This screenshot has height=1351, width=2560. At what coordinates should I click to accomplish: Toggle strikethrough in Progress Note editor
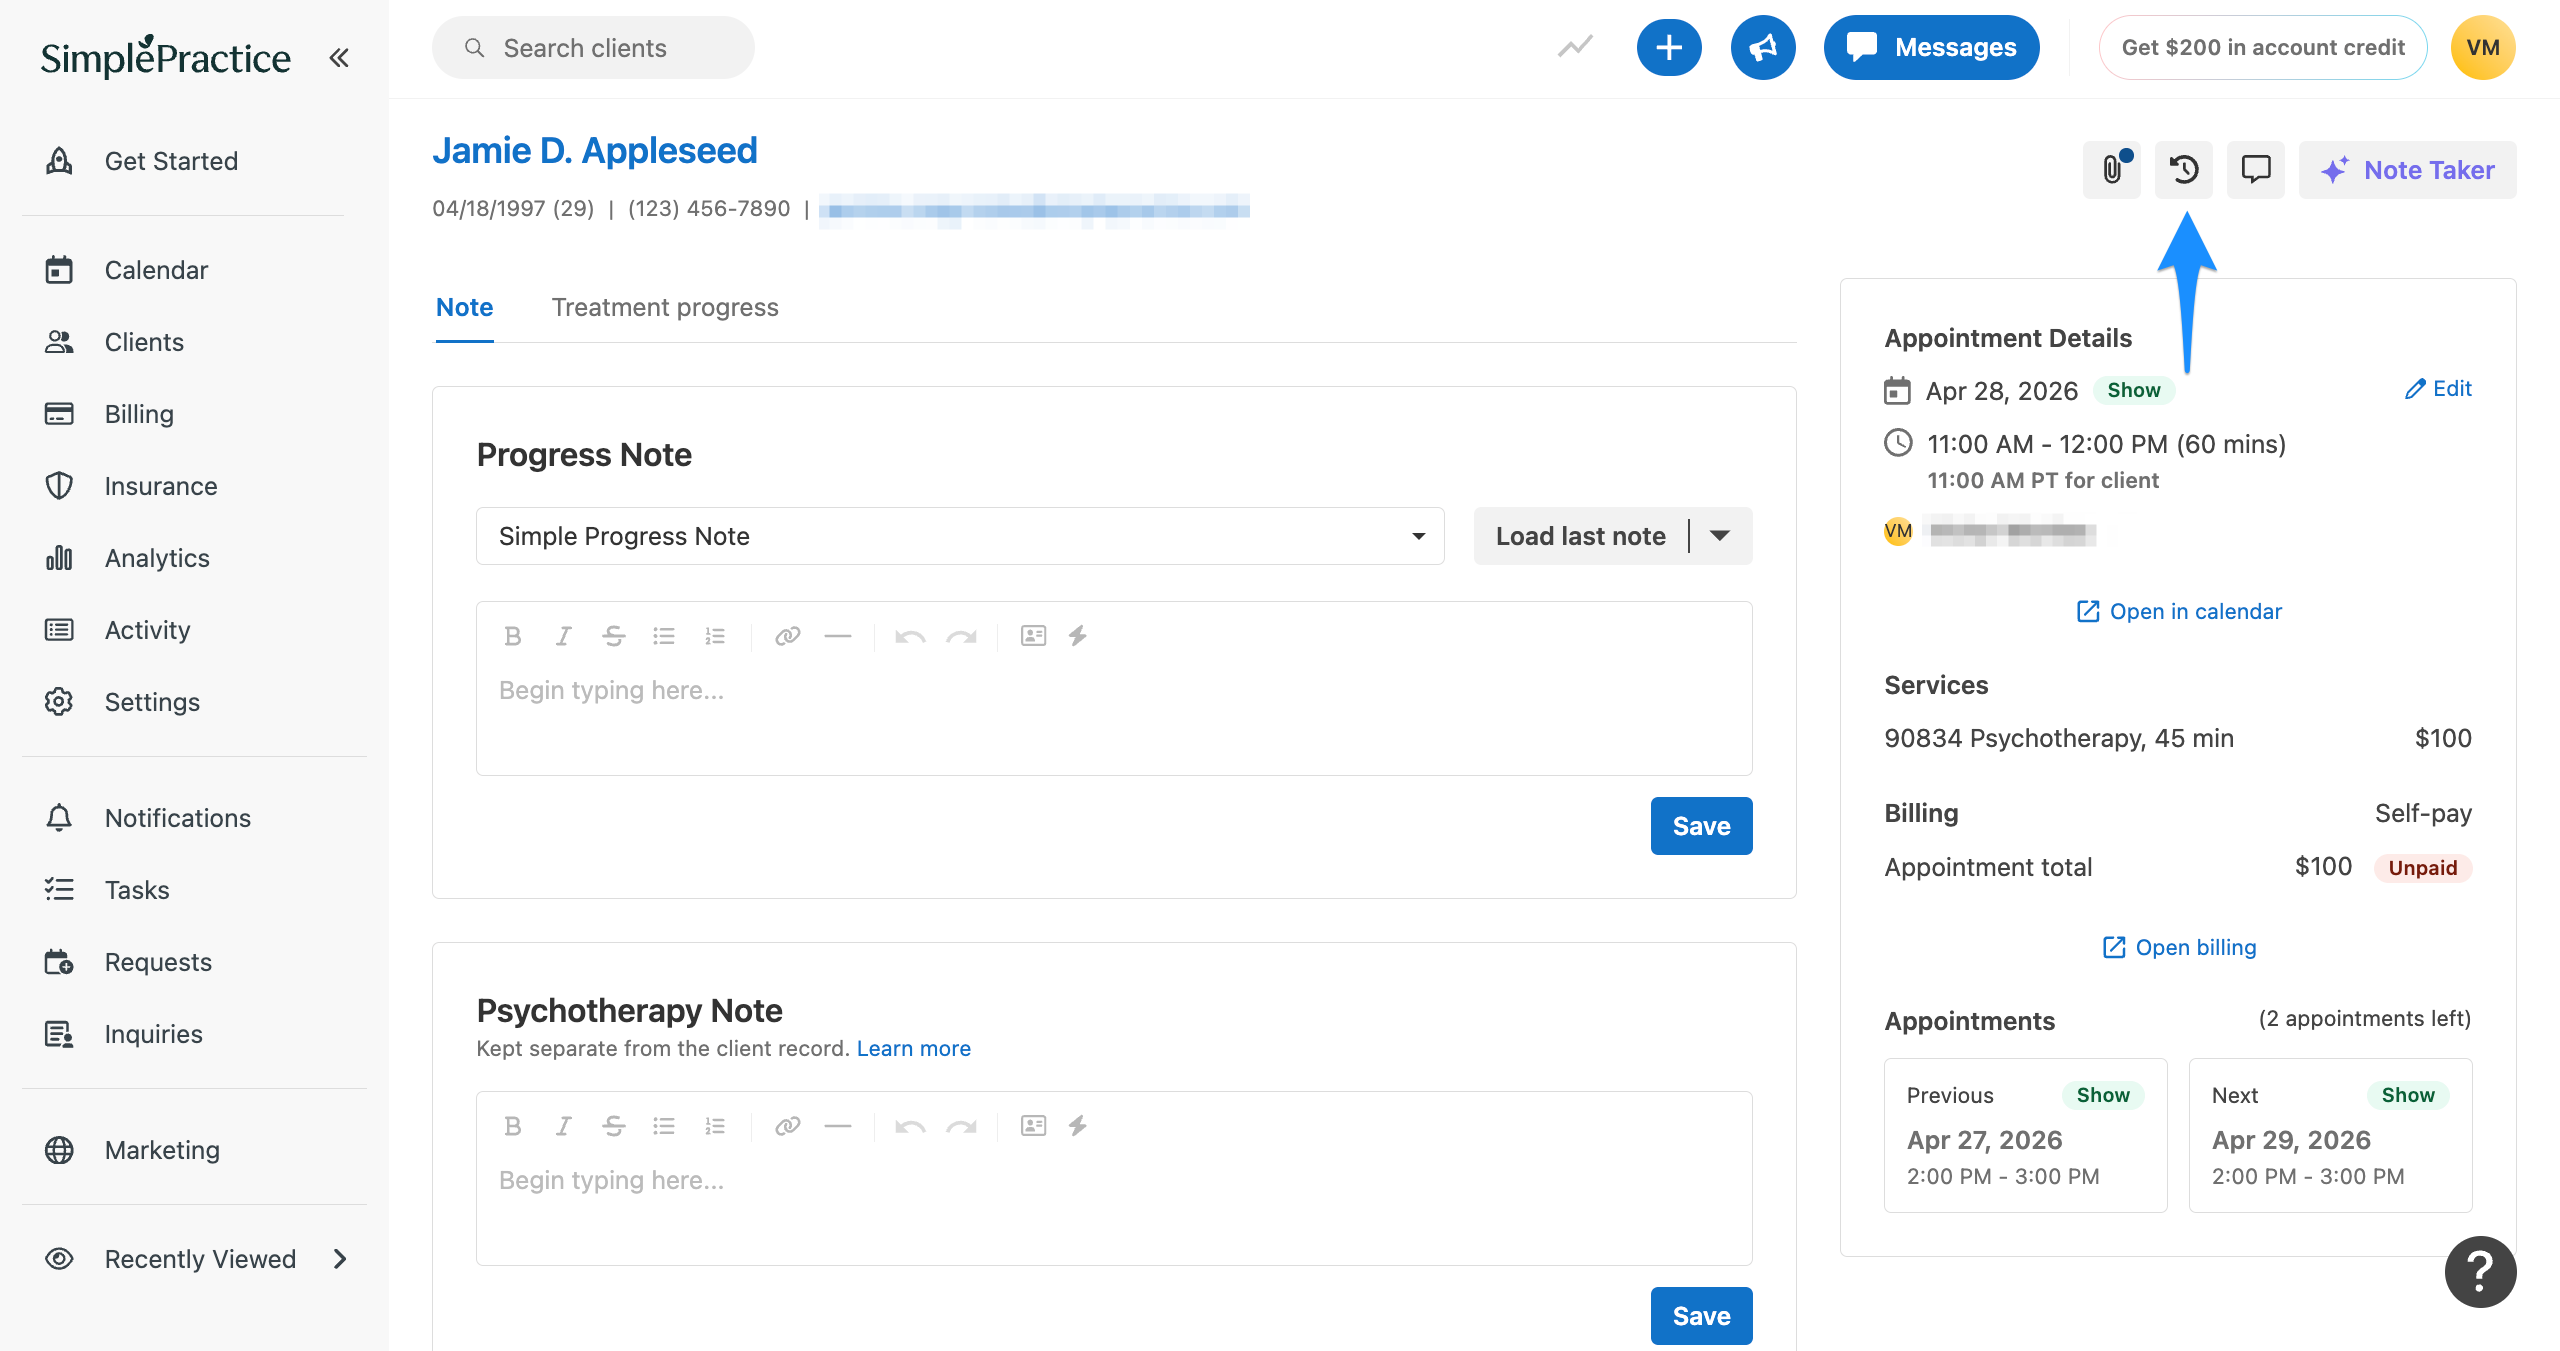click(614, 636)
